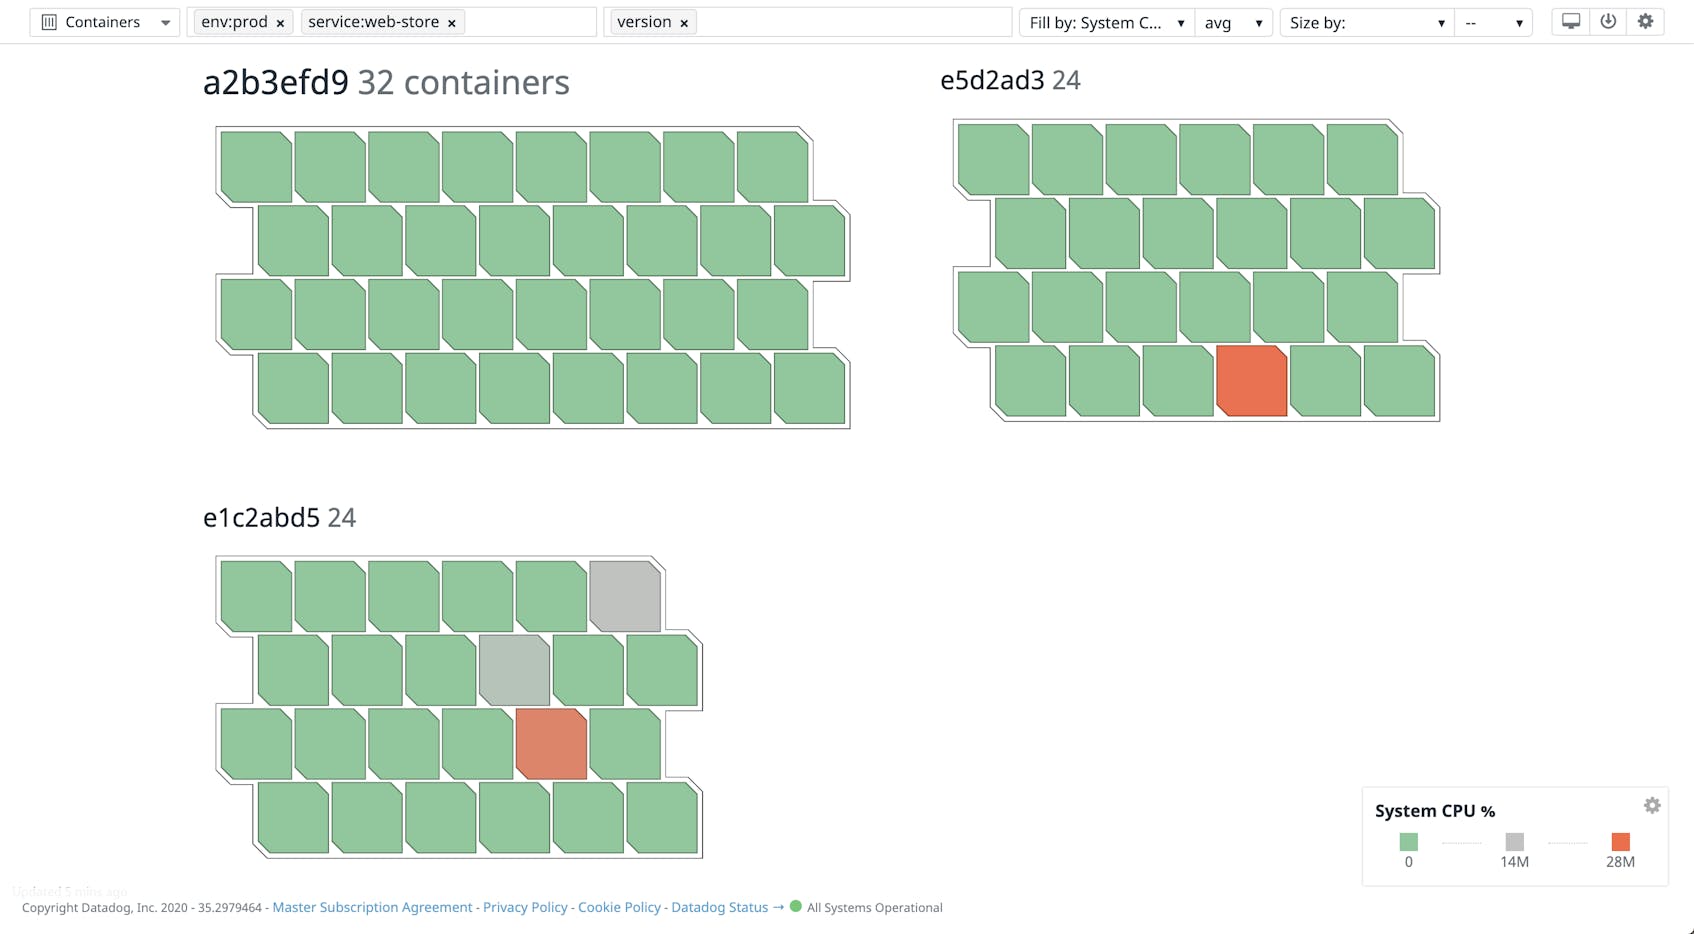The width and height of the screenshot is (1694, 934).
Task: Open settings with the gear icon top right
Action: [x=1645, y=21]
